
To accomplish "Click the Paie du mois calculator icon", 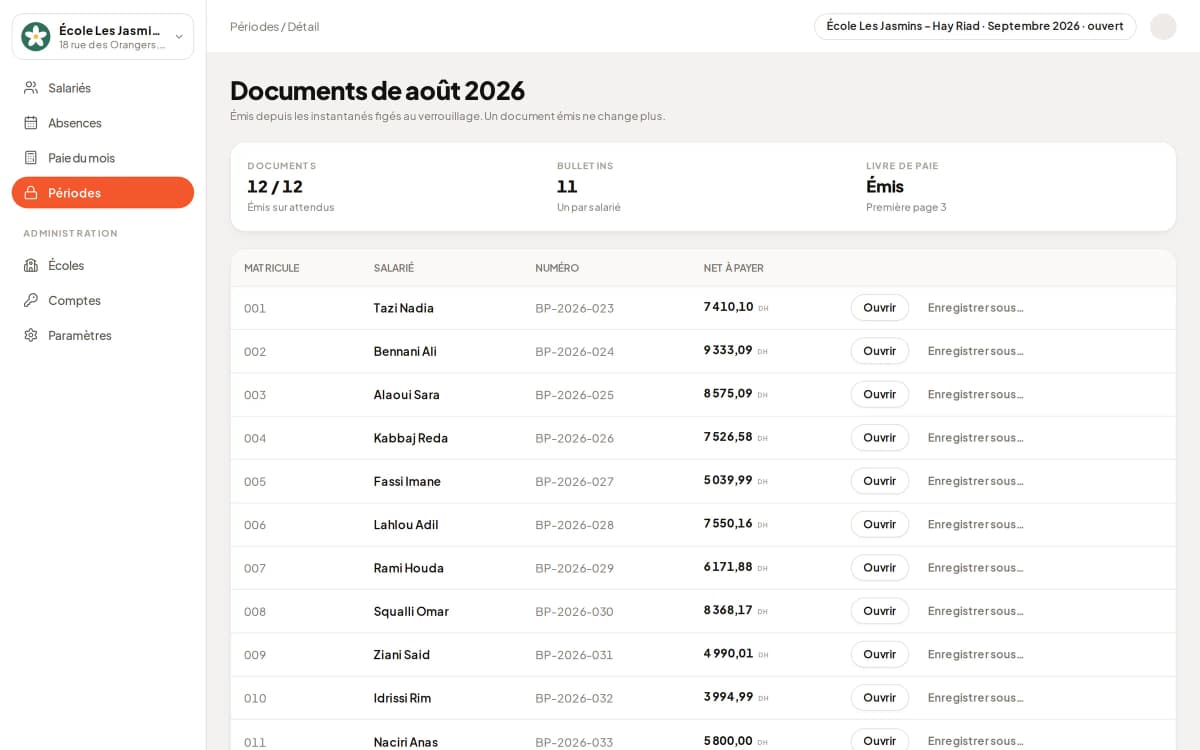I will point(31,158).
